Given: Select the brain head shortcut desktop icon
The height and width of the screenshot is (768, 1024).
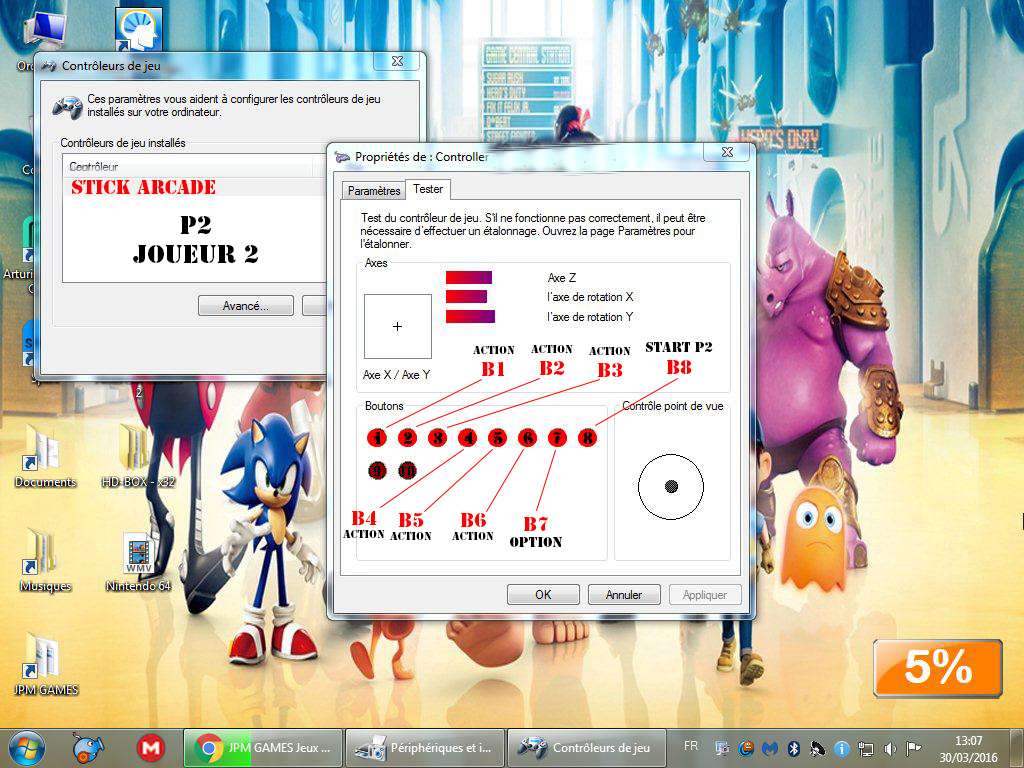Looking at the screenshot, I should point(138,30).
